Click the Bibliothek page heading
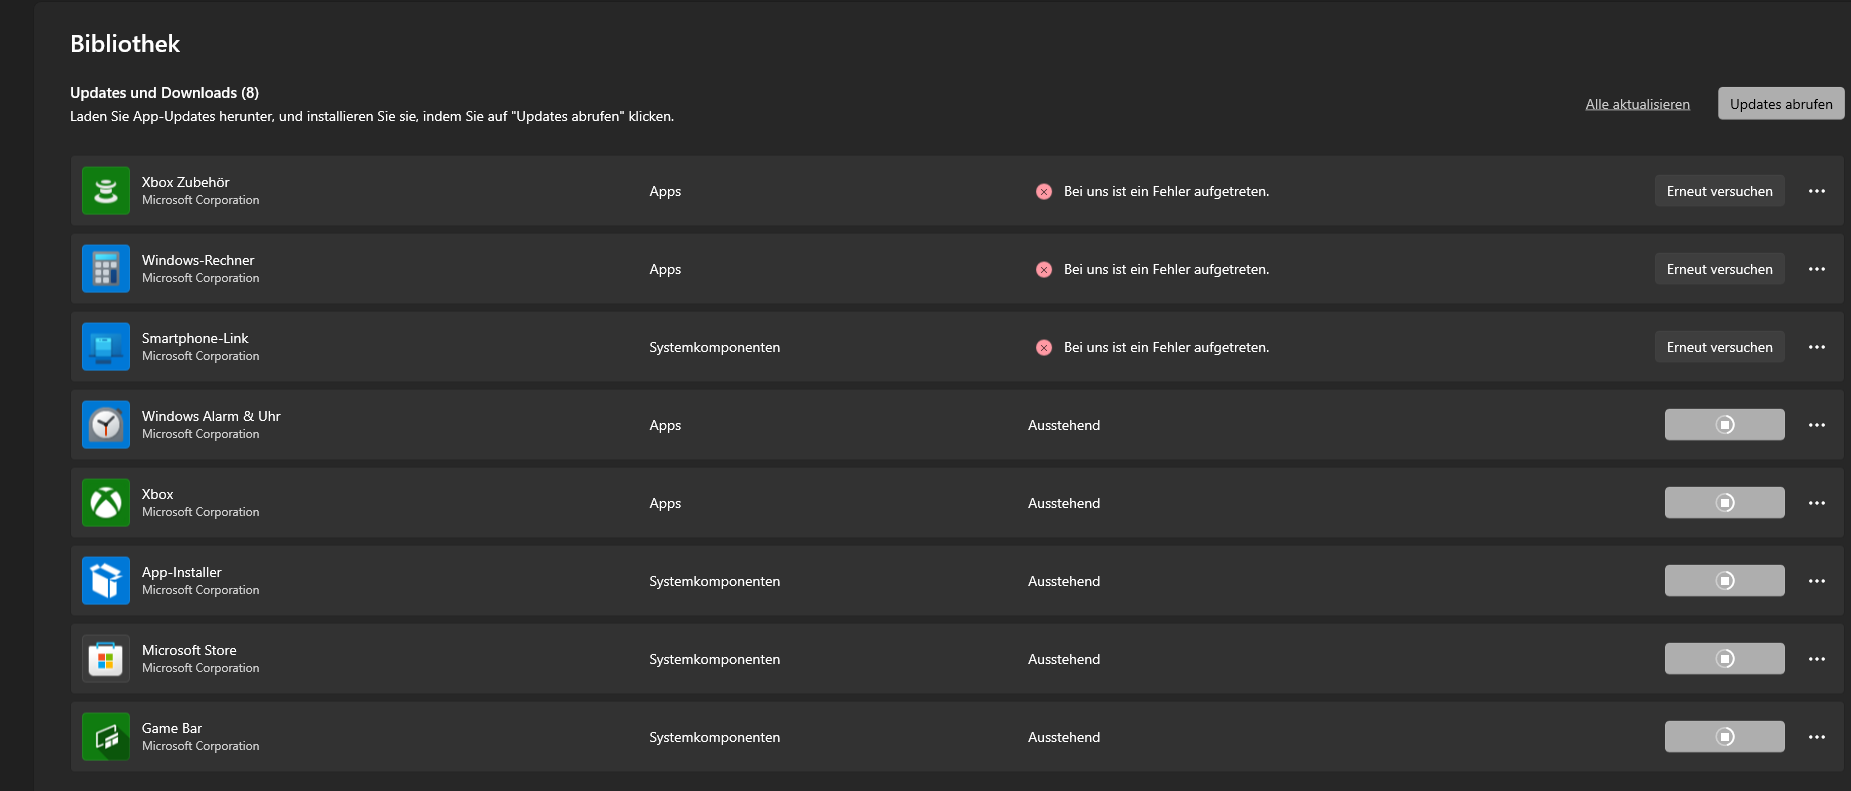Screen dimensions: 1851x791 (x=125, y=44)
